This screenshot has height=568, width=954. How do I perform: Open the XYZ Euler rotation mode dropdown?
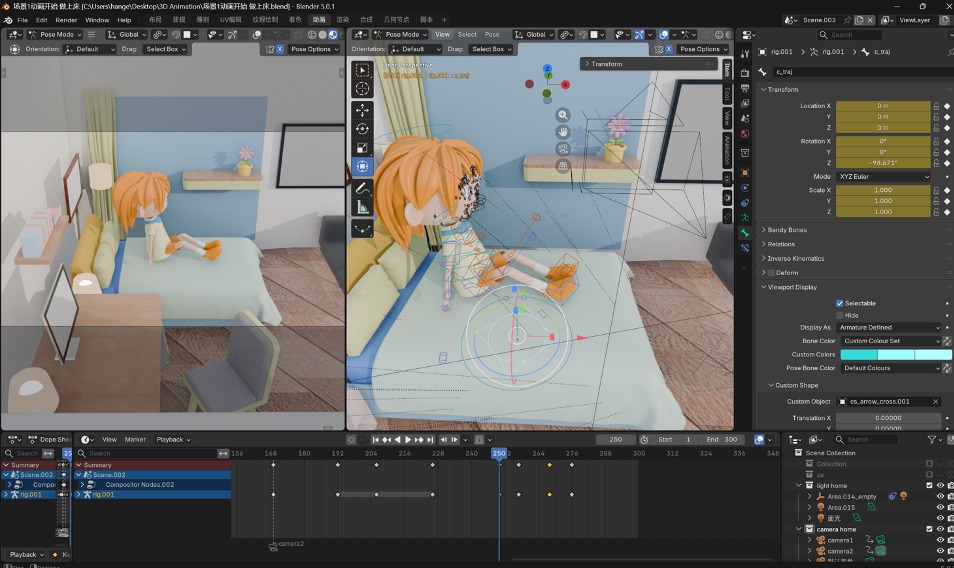tap(883, 176)
